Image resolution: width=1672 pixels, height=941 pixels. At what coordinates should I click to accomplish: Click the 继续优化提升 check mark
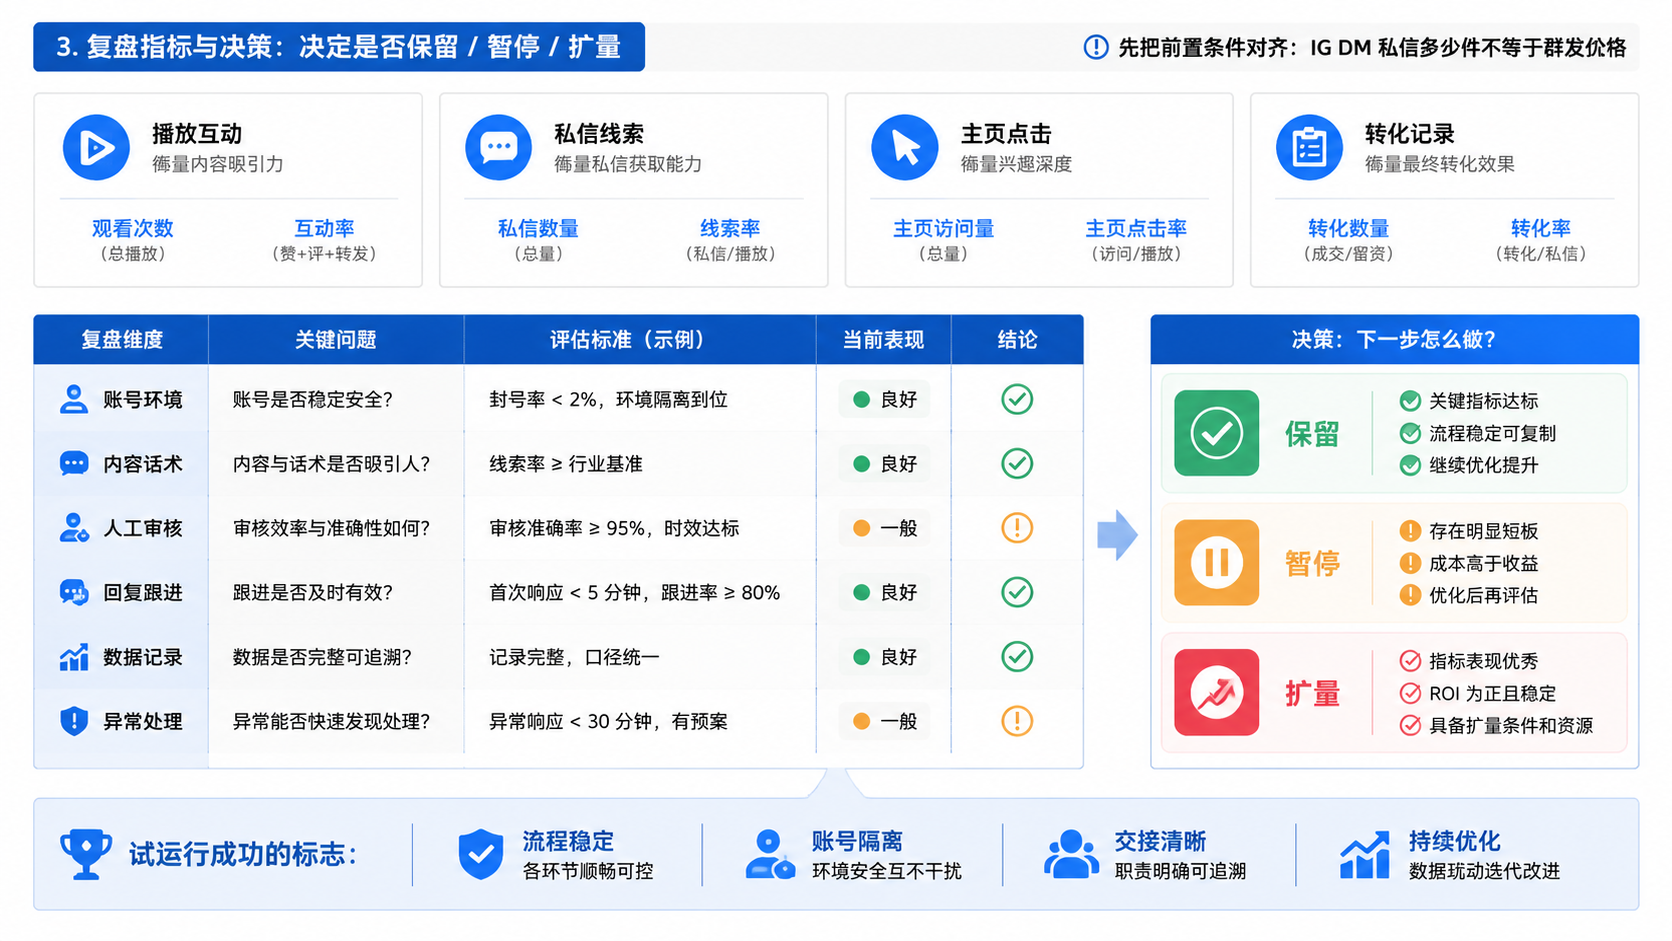click(x=1410, y=465)
